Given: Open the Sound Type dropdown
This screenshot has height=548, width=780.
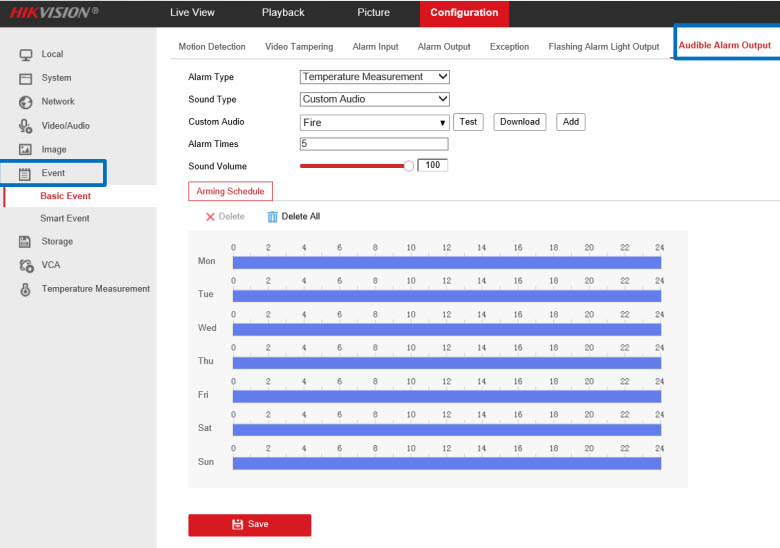Looking at the screenshot, I should 375,99.
